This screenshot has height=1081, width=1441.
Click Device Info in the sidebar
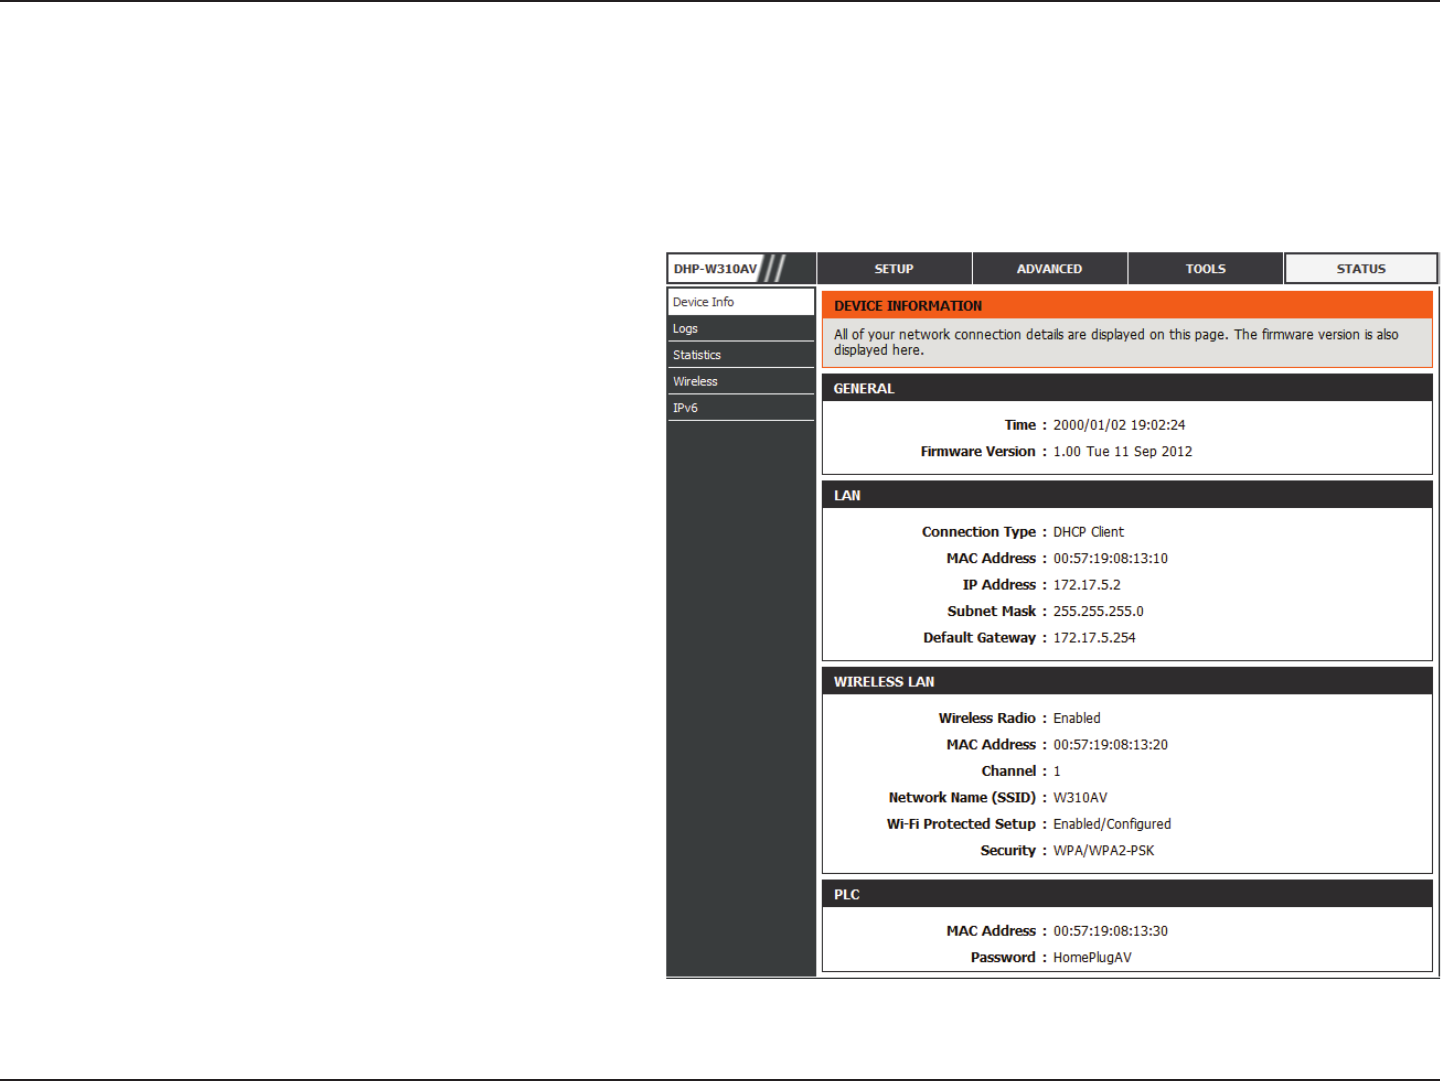click(741, 302)
